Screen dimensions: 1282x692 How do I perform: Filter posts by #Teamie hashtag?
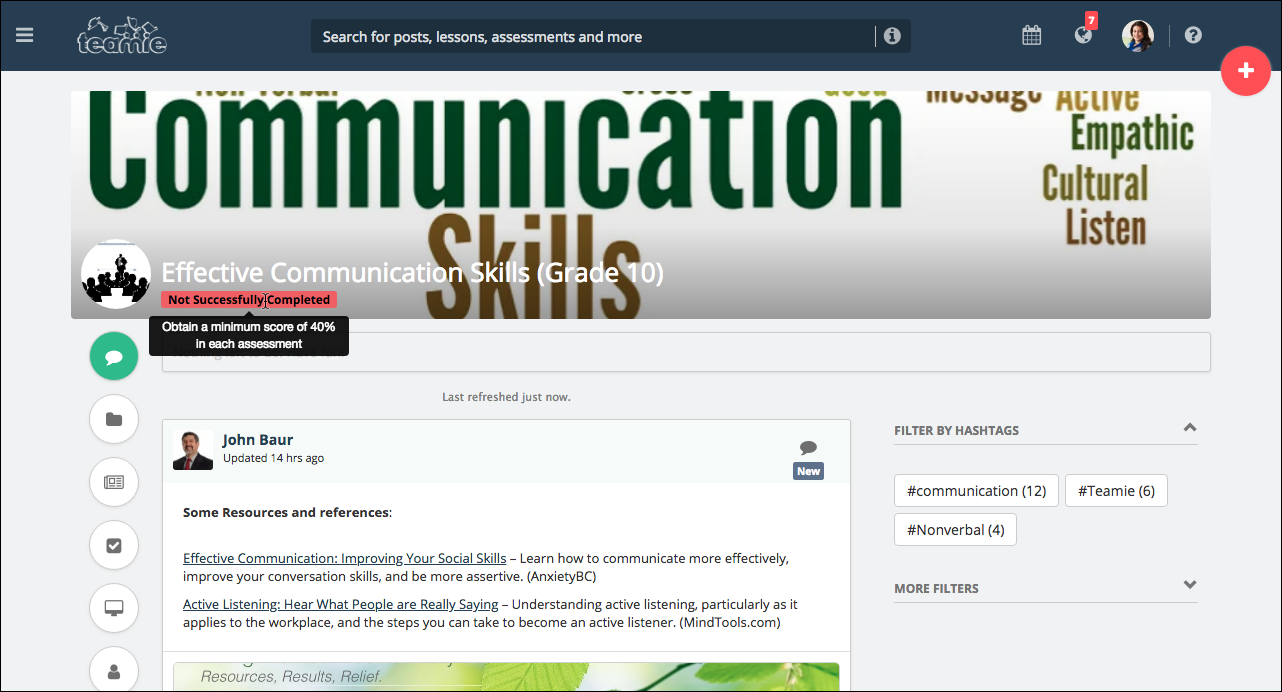[x=1116, y=491]
